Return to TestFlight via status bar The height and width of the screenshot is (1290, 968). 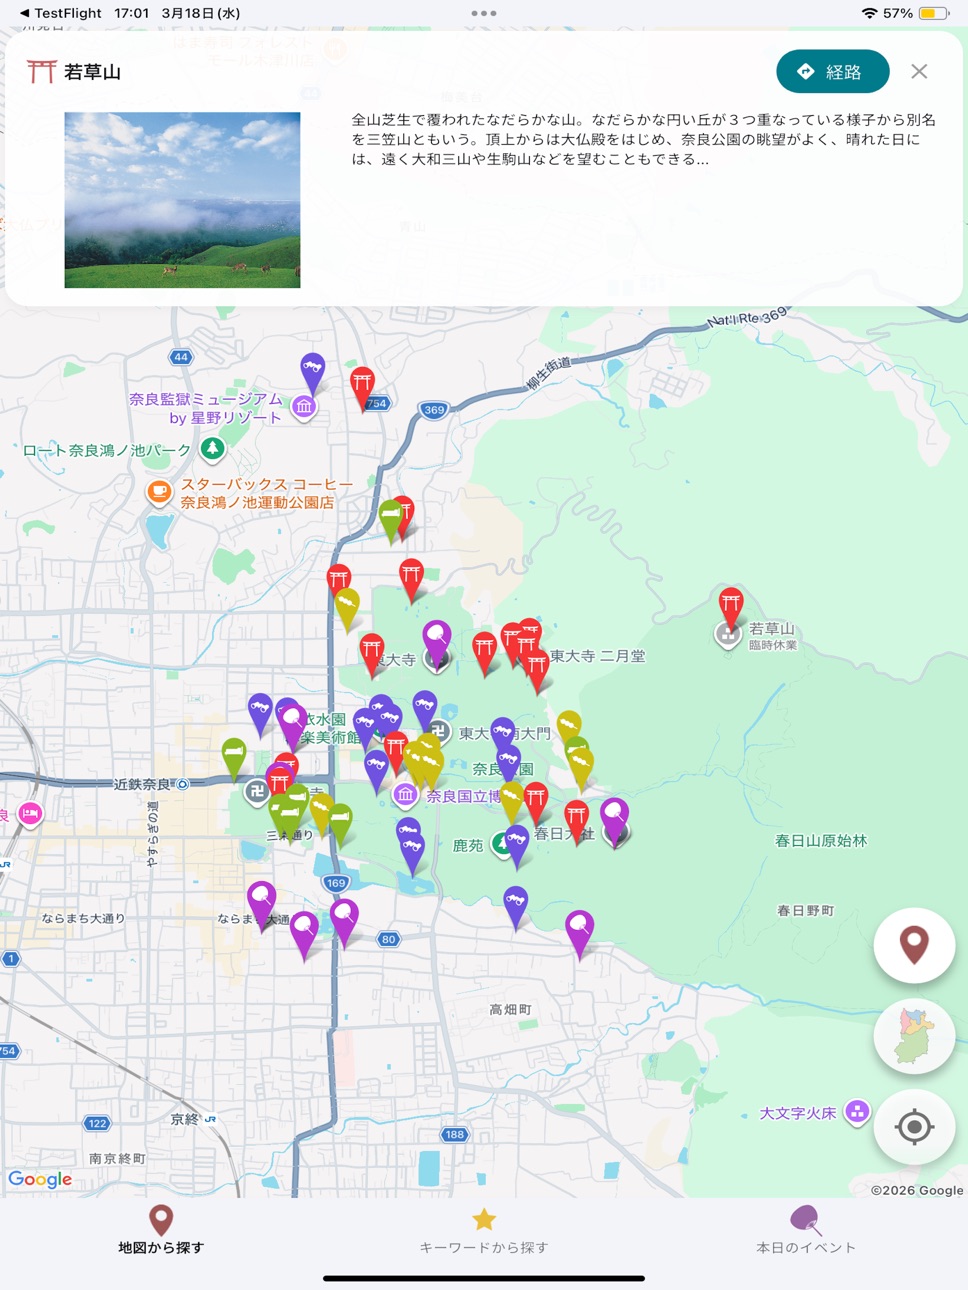coord(60,13)
